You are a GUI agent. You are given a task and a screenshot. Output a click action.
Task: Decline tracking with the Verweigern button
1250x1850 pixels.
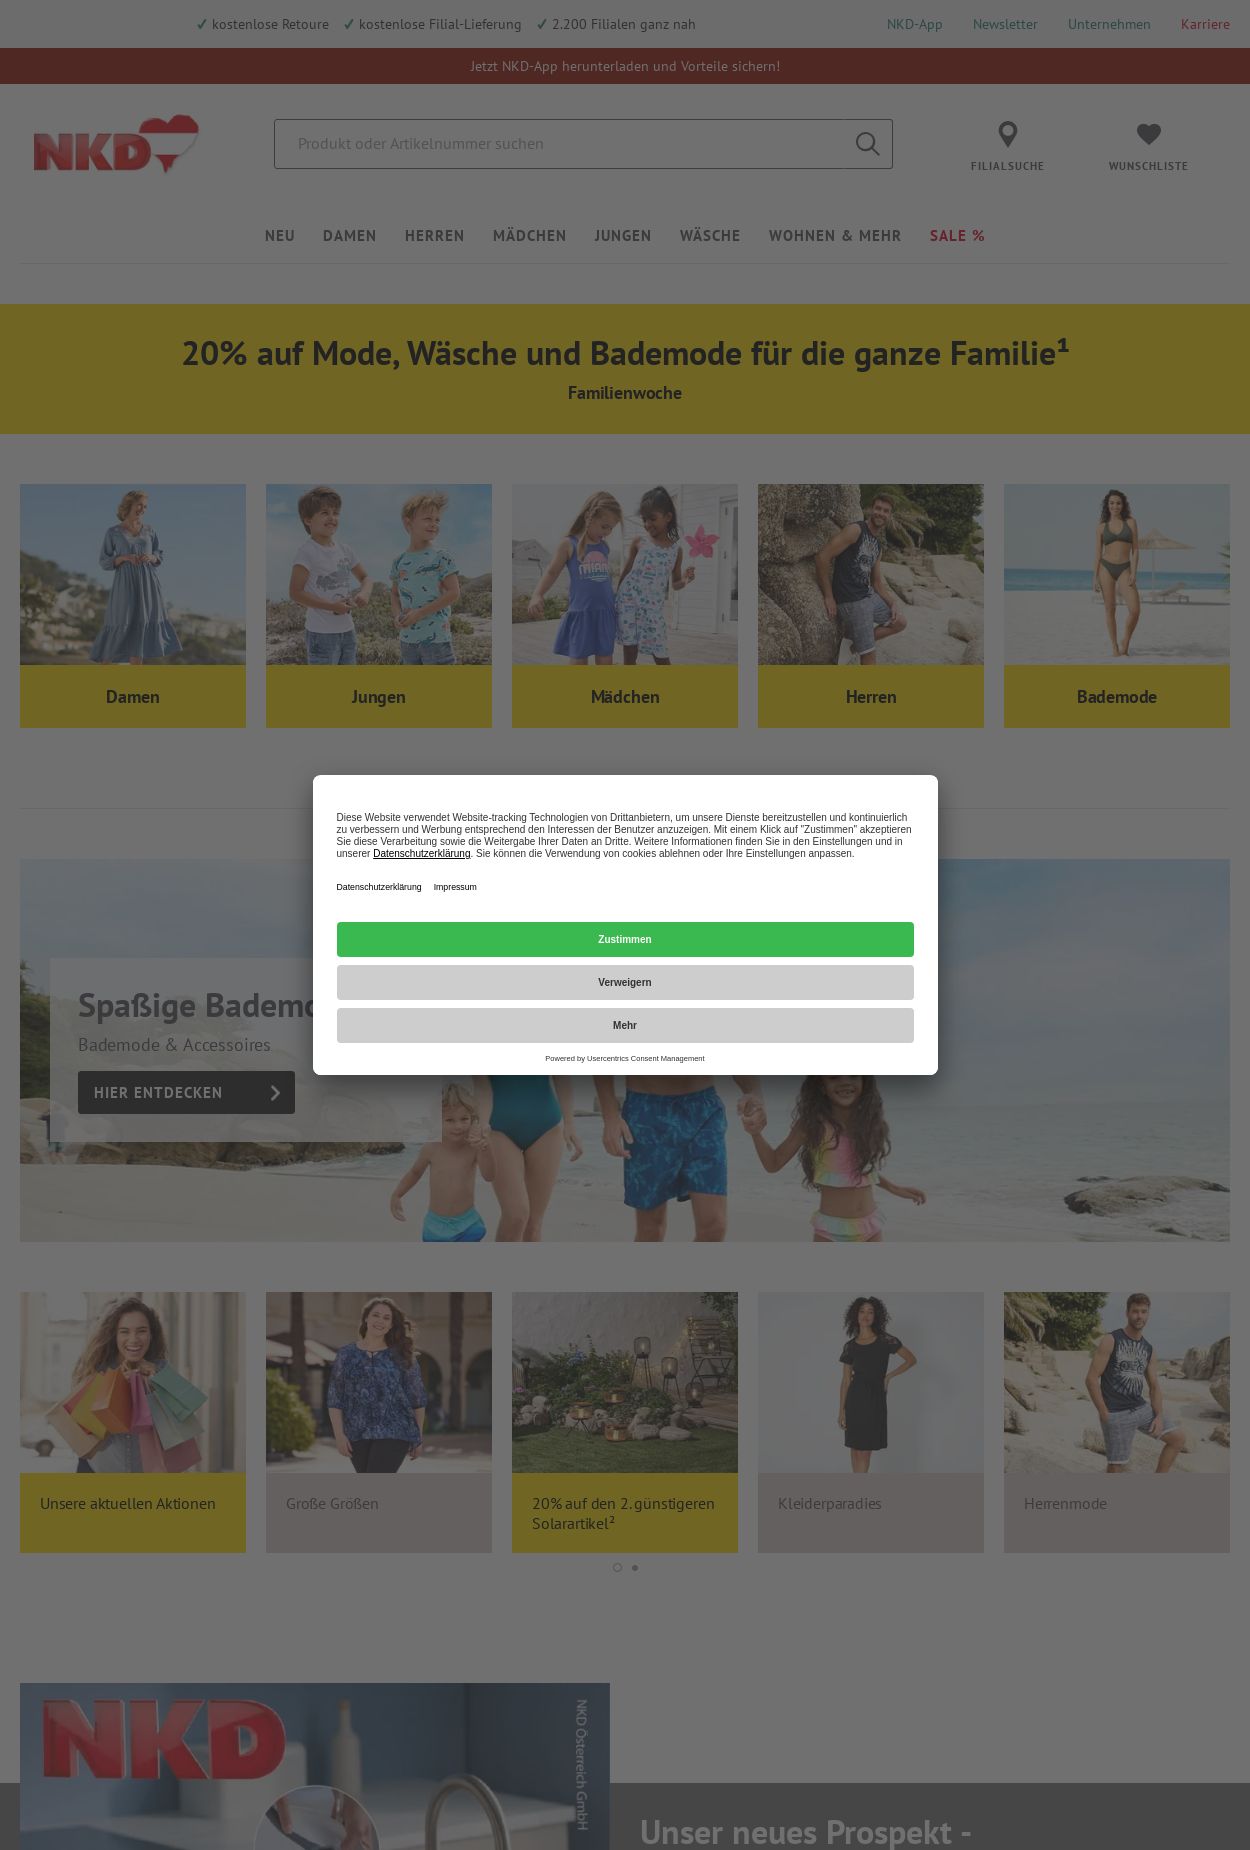coord(625,982)
